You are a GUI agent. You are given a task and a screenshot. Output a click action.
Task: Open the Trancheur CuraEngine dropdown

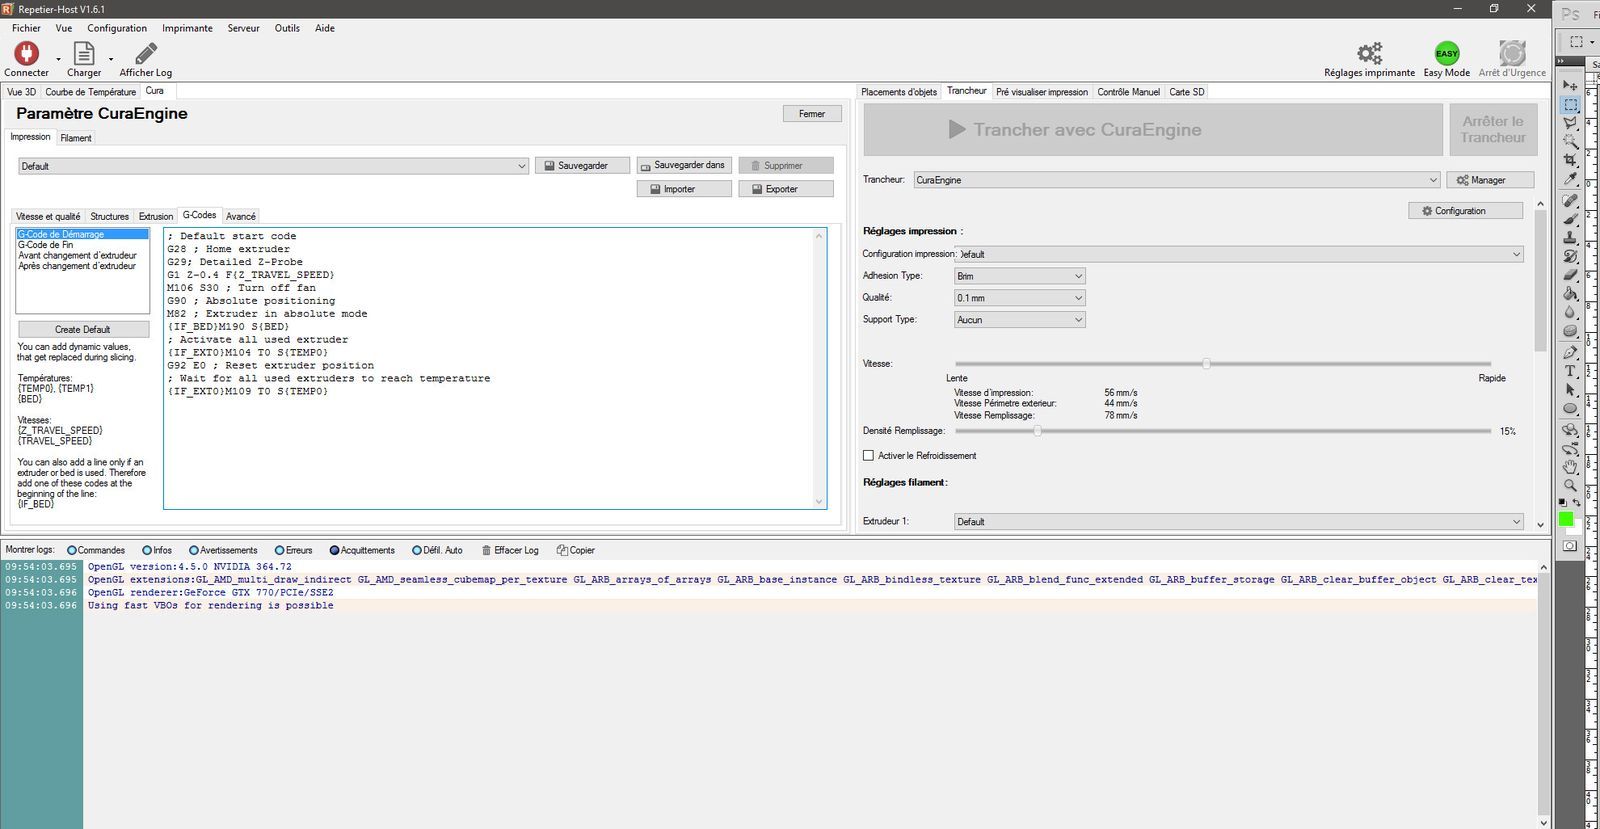pyautogui.click(x=1177, y=180)
